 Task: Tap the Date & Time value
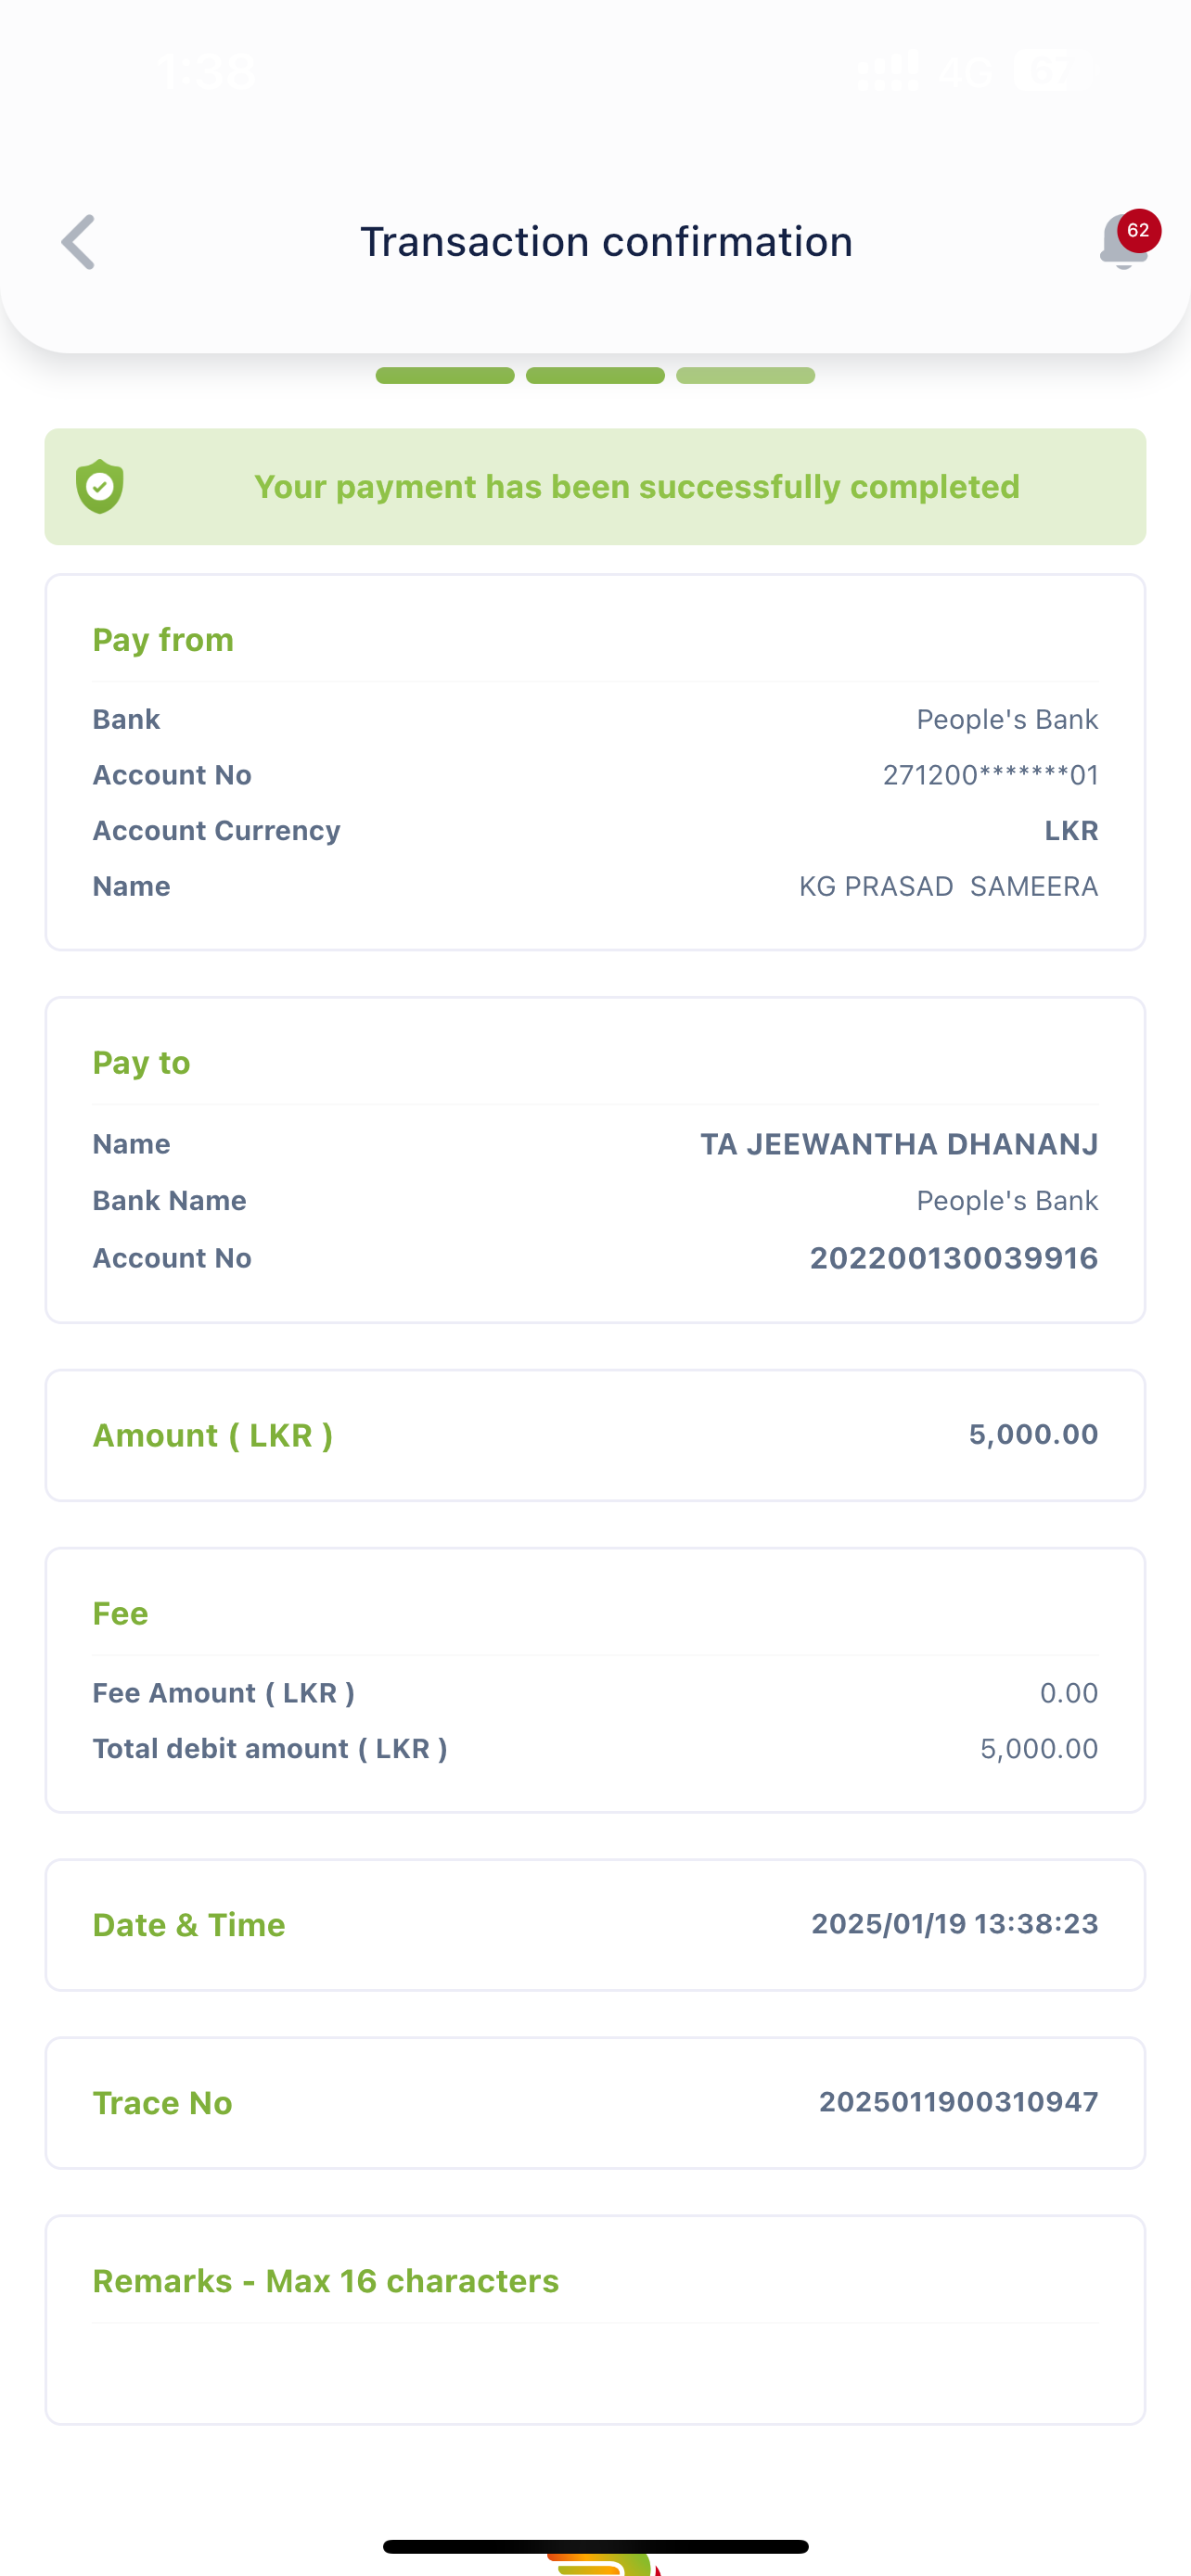pos(954,1924)
